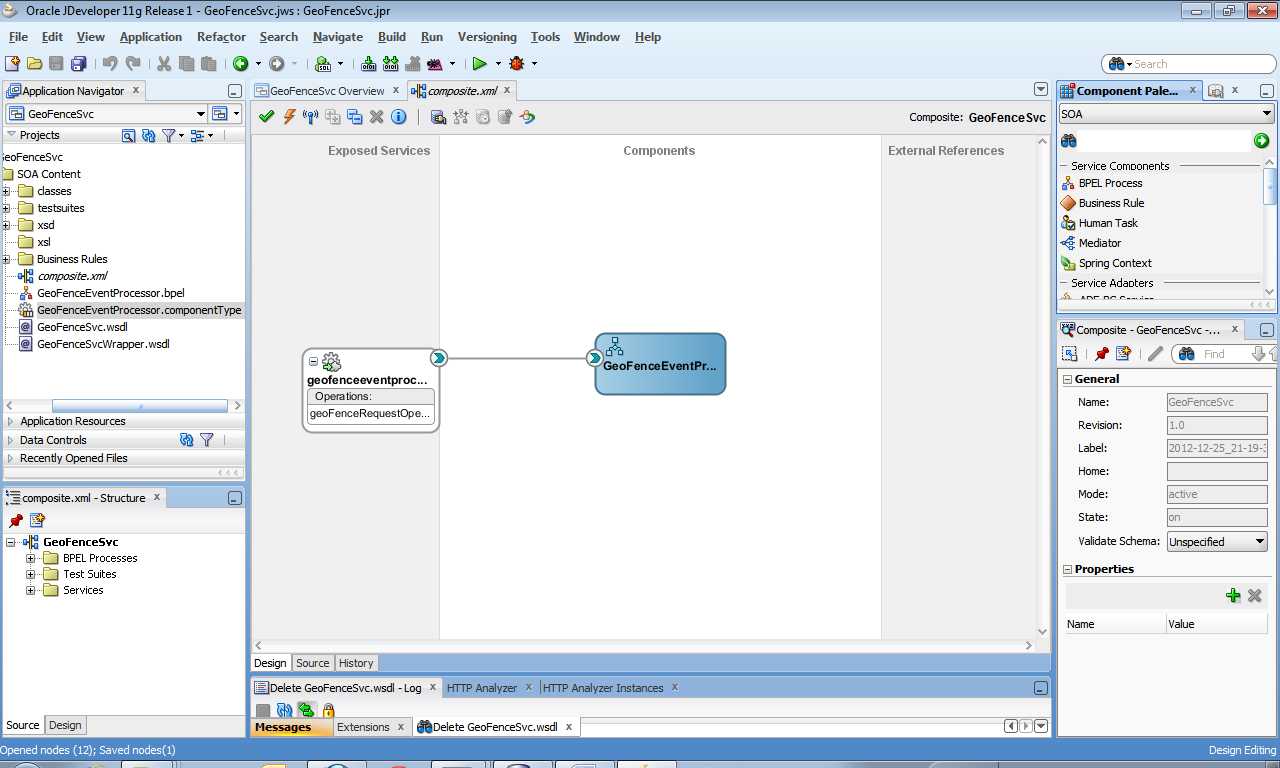Switch to the History editor tab
The height and width of the screenshot is (768, 1280).
(x=356, y=663)
